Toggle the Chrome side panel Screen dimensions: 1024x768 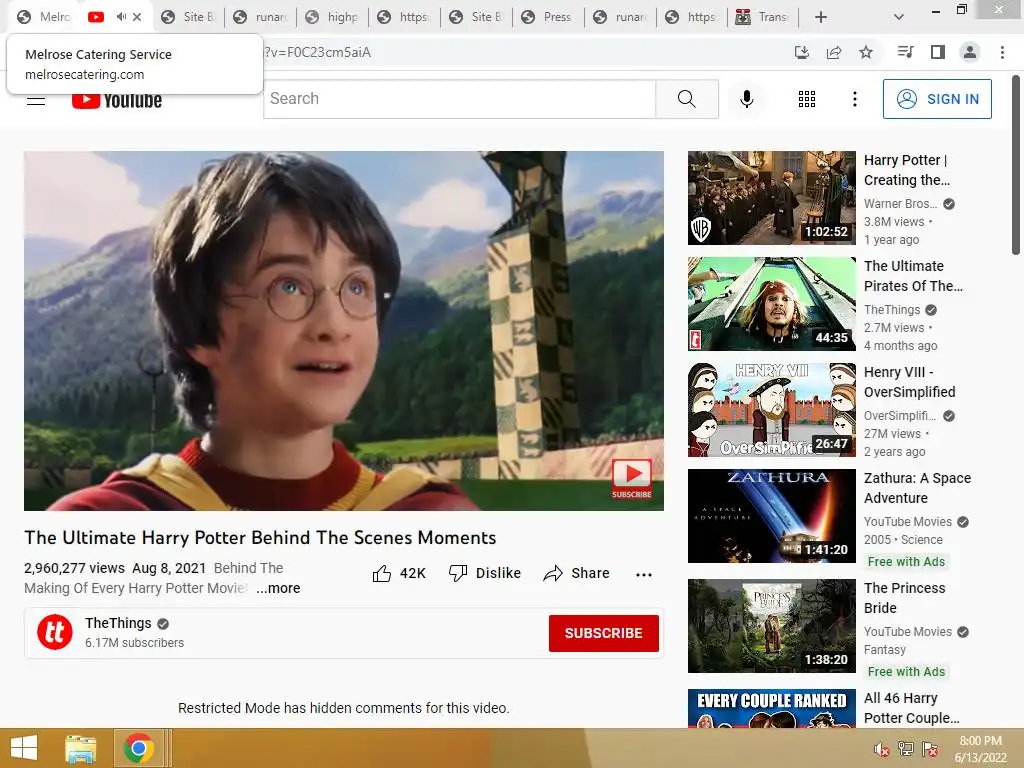pos(938,52)
